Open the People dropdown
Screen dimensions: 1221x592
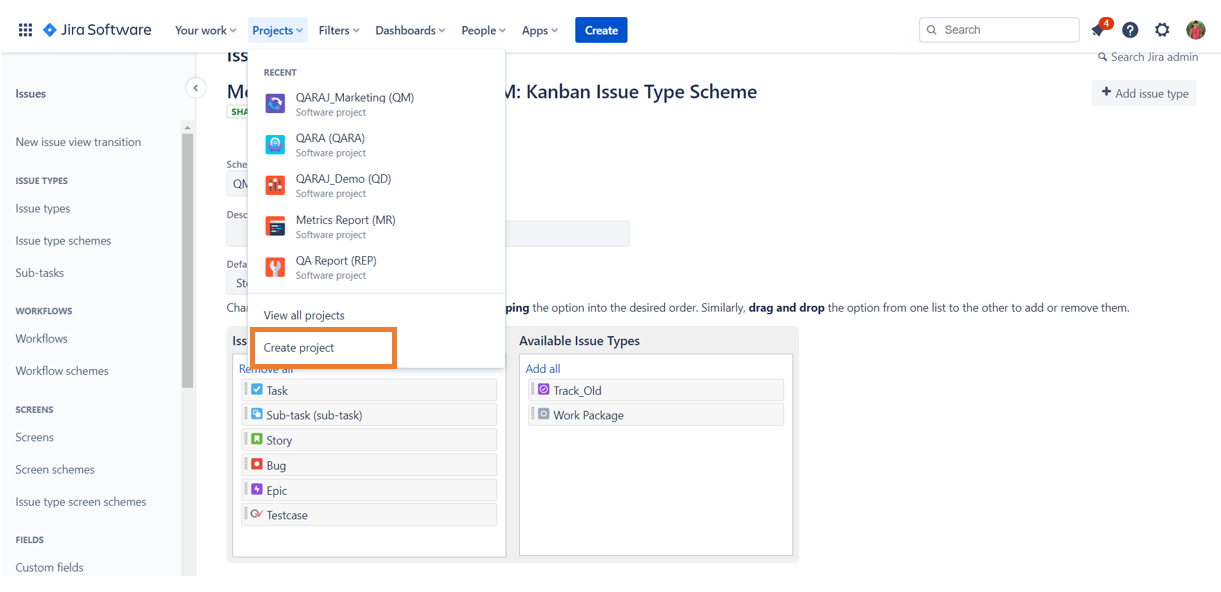coord(483,30)
